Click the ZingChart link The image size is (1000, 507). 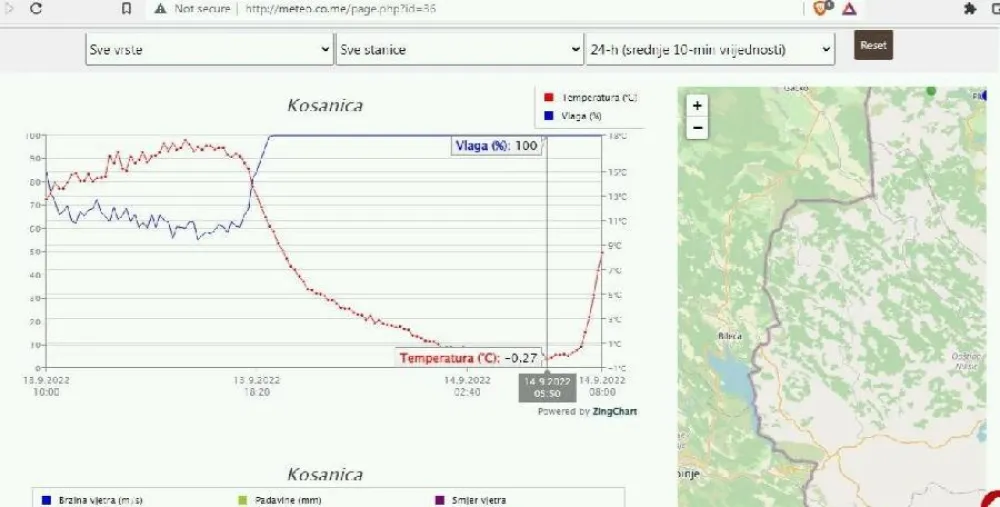coord(614,411)
